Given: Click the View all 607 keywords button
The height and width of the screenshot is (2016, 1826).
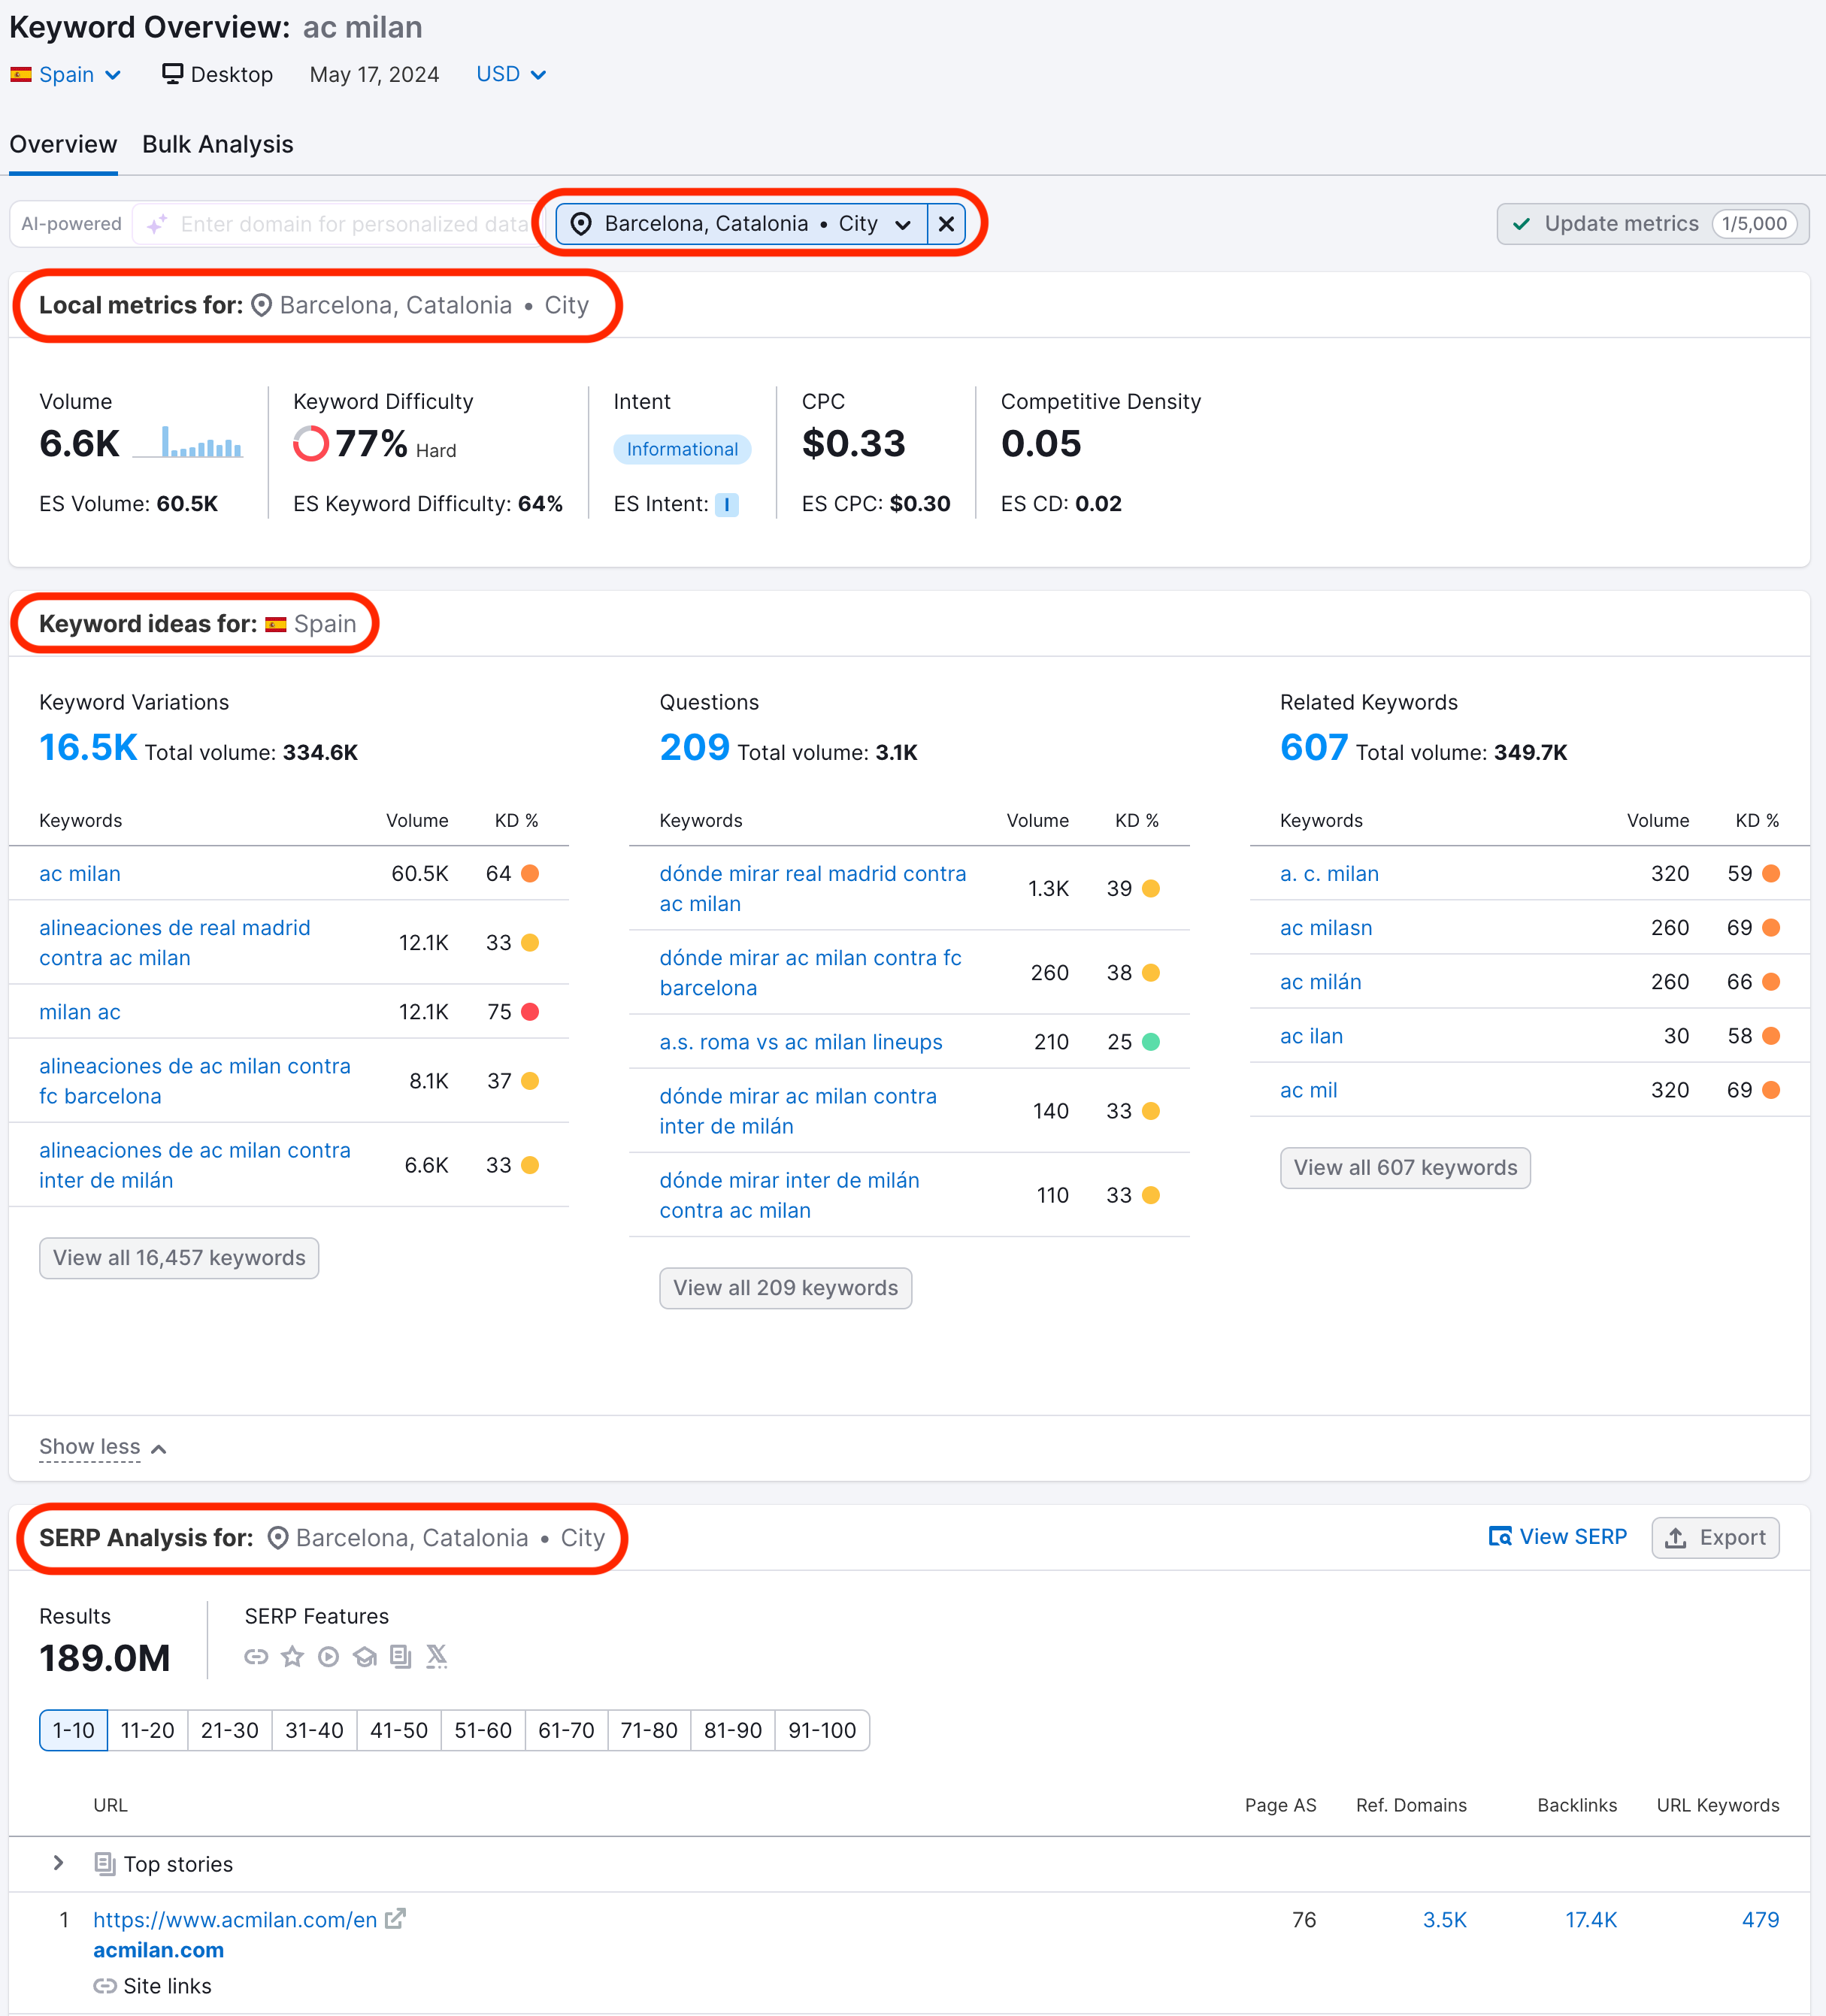Looking at the screenshot, I should coord(1404,1167).
